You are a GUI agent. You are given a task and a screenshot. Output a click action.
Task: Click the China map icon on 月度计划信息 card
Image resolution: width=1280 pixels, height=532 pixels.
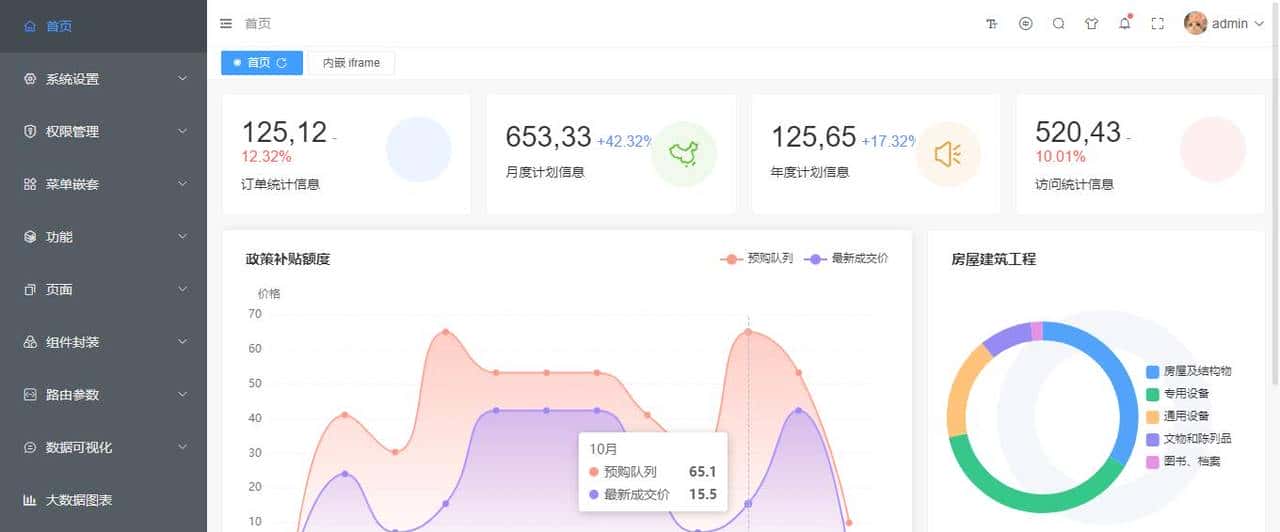[x=684, y=154]
